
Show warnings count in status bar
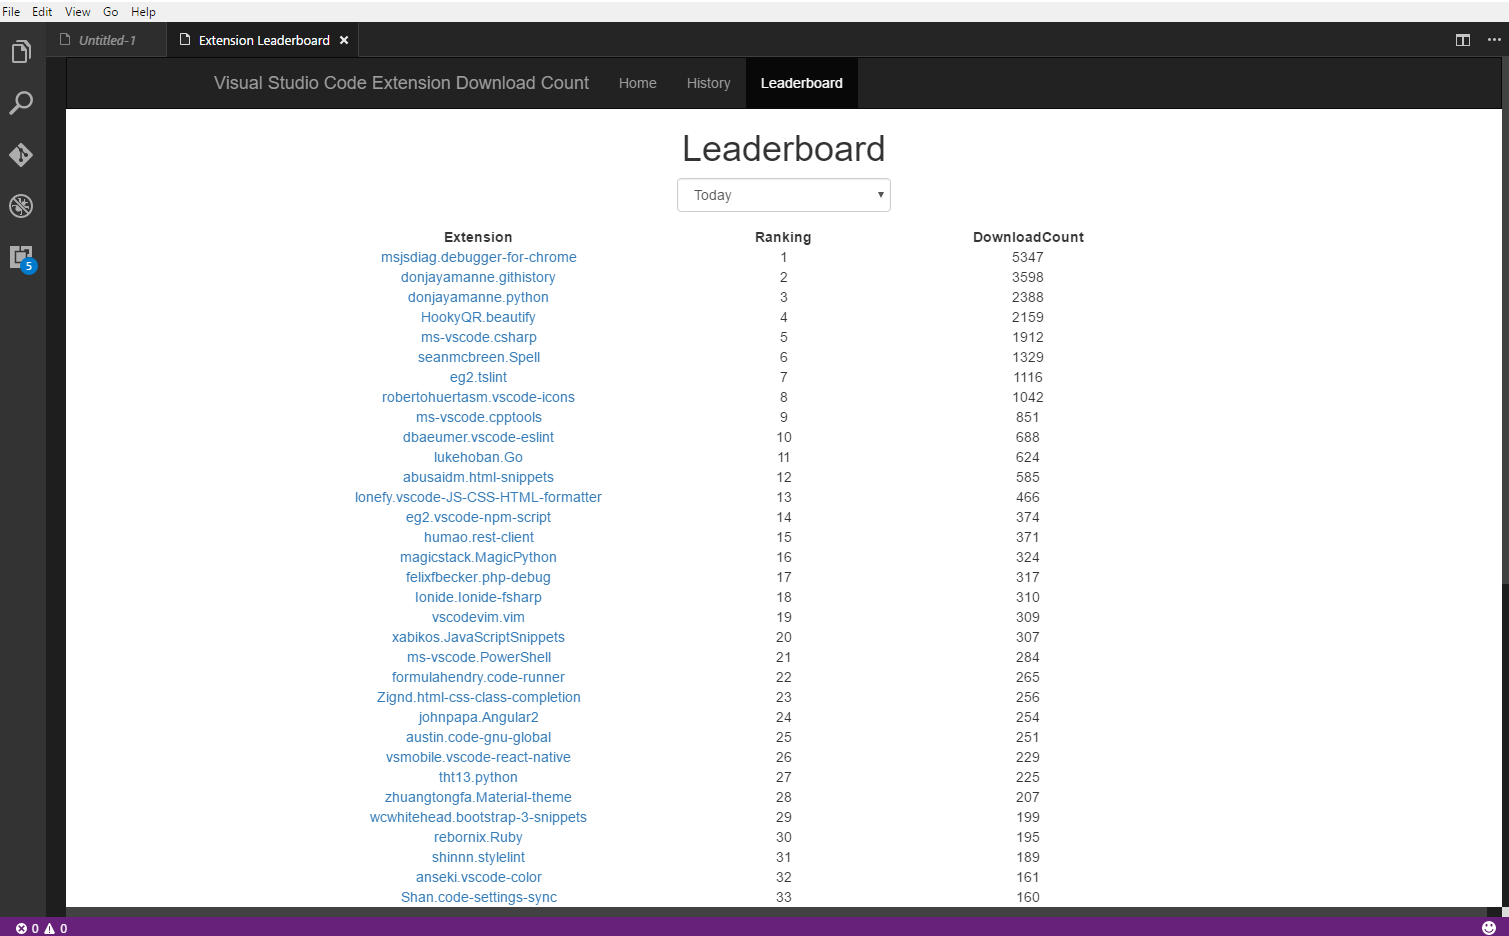pos(56,928)
